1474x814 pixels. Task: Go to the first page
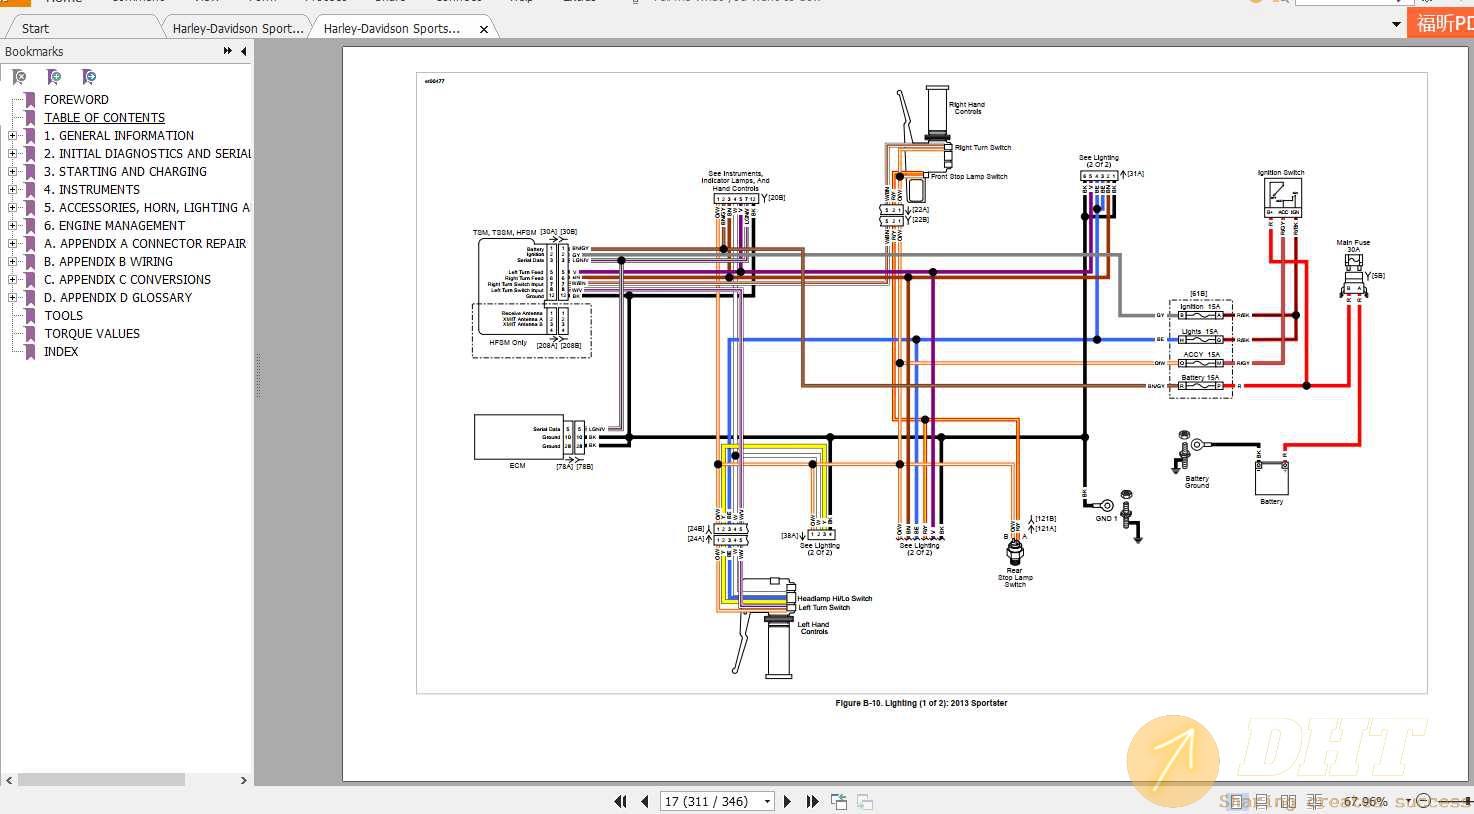(x=620, y=801)
